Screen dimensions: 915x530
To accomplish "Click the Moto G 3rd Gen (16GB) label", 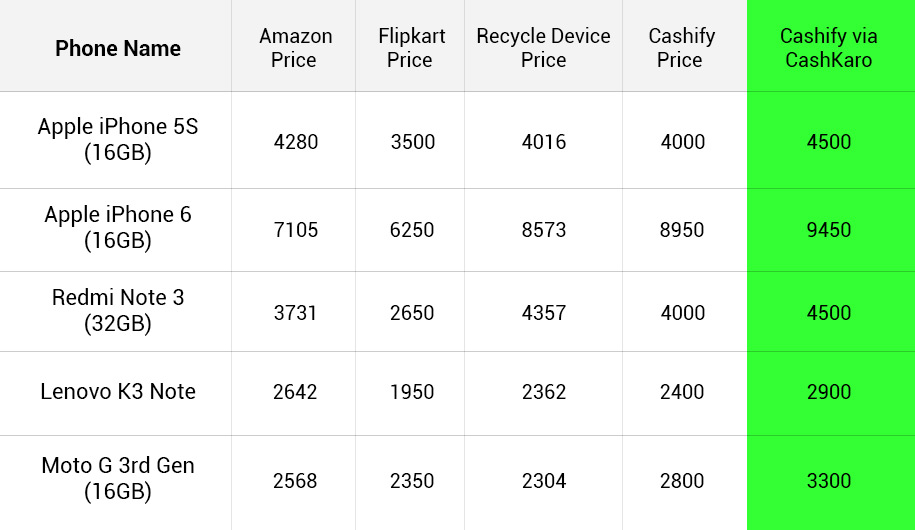I will [x=118, y=479].
